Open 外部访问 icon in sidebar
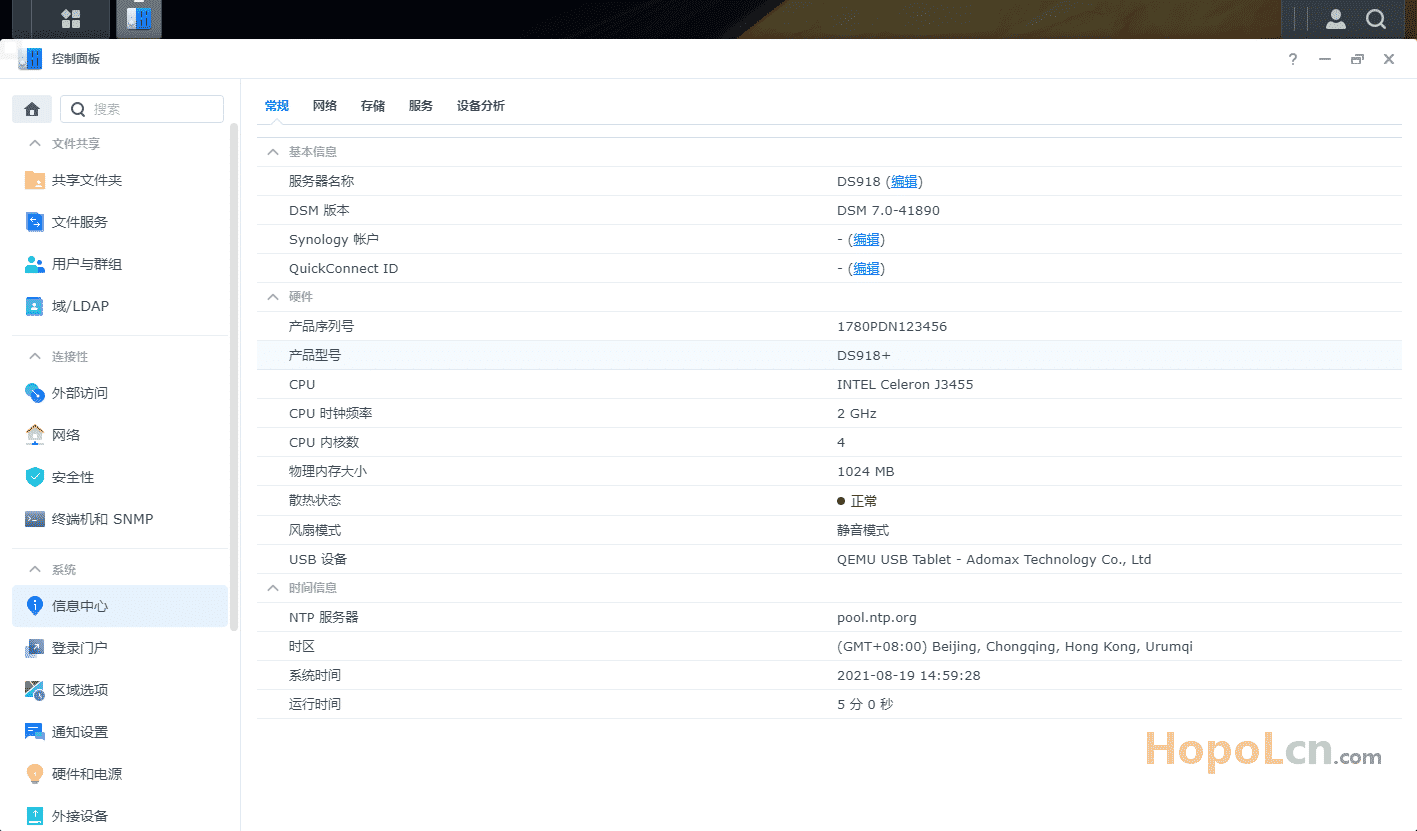This screenshot has width=1417, height=831. pos(35,393)
